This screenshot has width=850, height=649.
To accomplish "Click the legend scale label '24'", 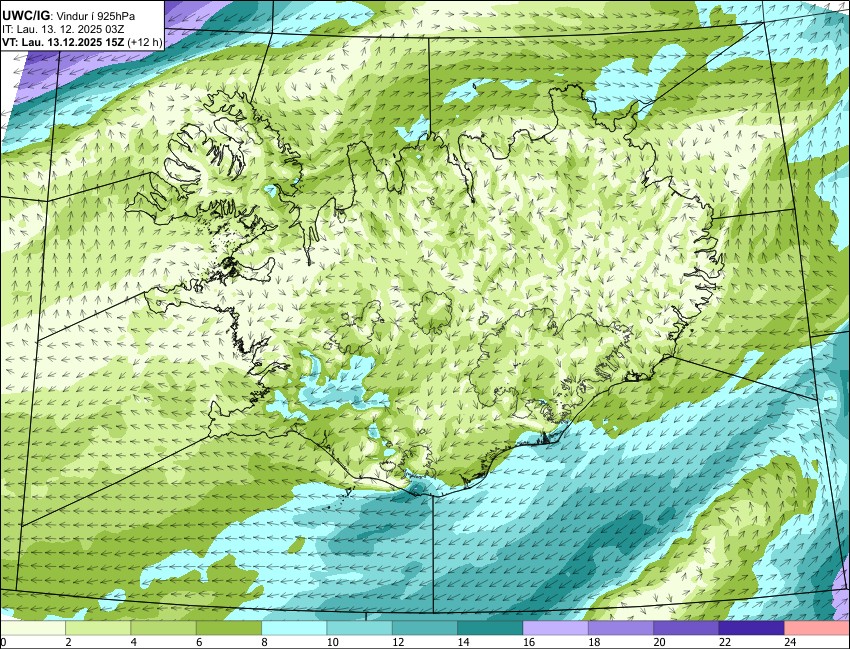I will (790, 642).
